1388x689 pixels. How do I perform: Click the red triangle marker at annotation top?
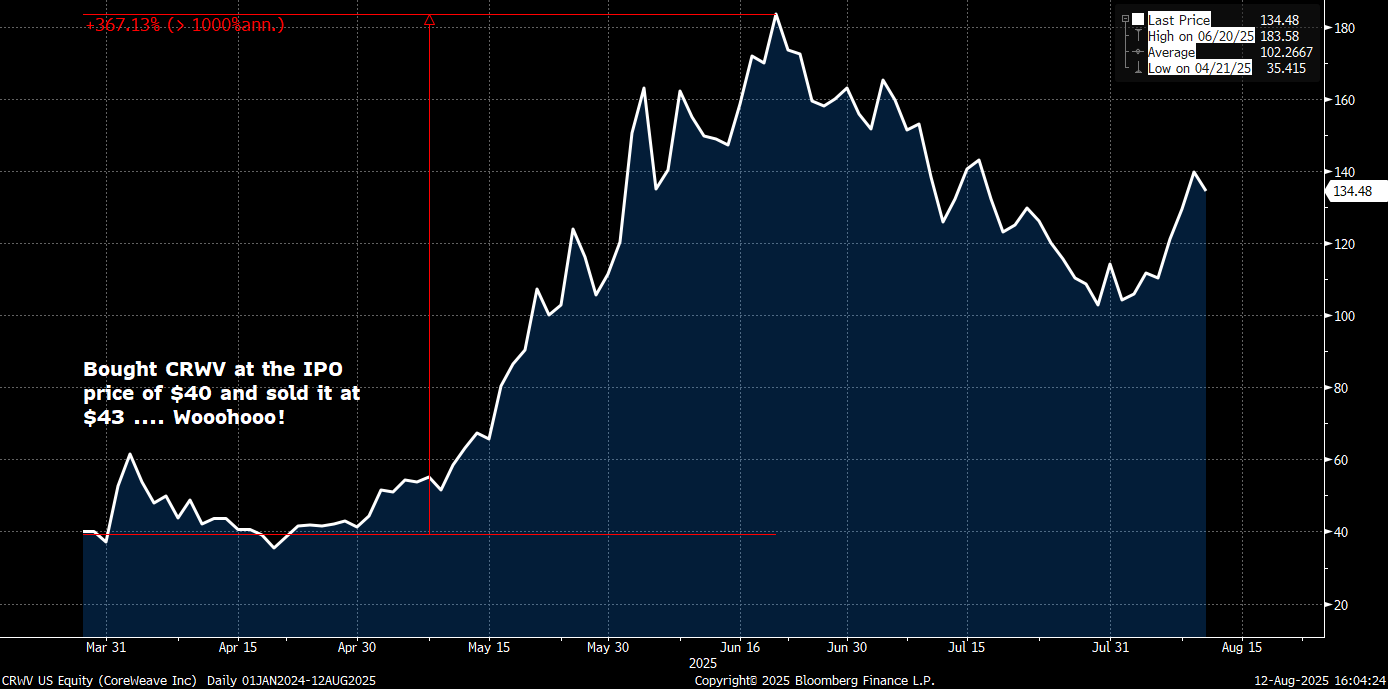[429, 19]
